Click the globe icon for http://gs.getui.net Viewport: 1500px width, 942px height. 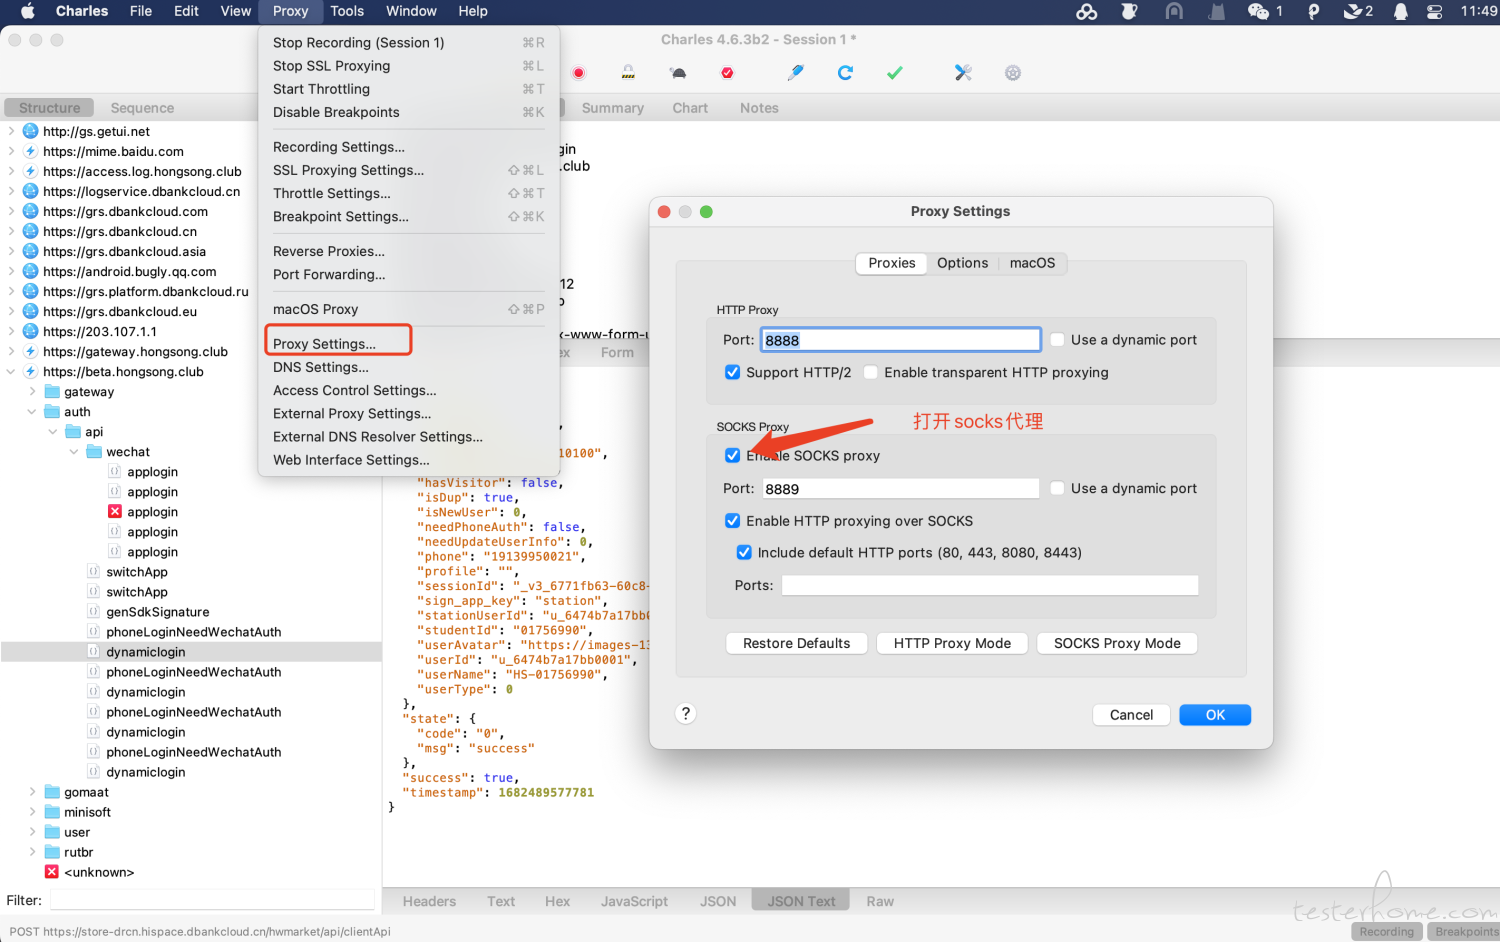tap(30, 131)
